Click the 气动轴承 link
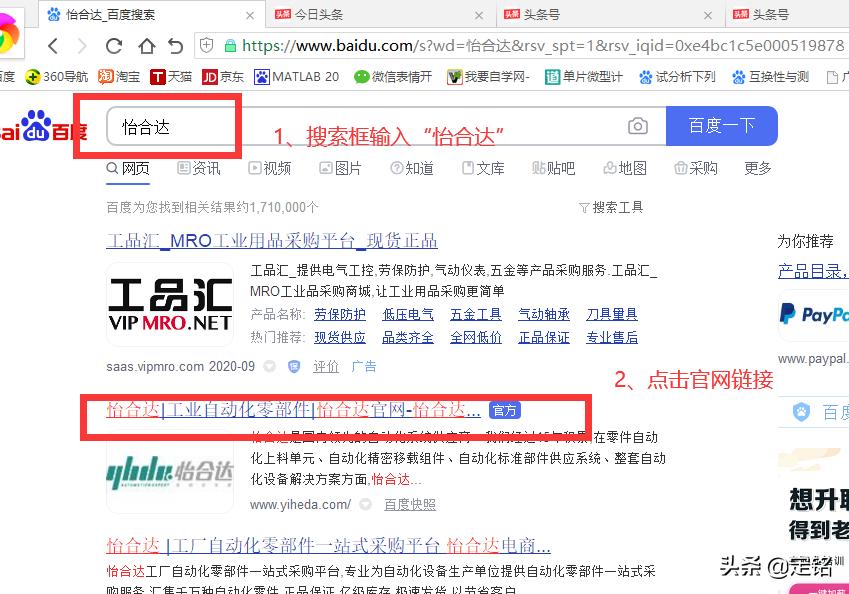The width and height of the screenshot is (849, 594). (544, 315)
